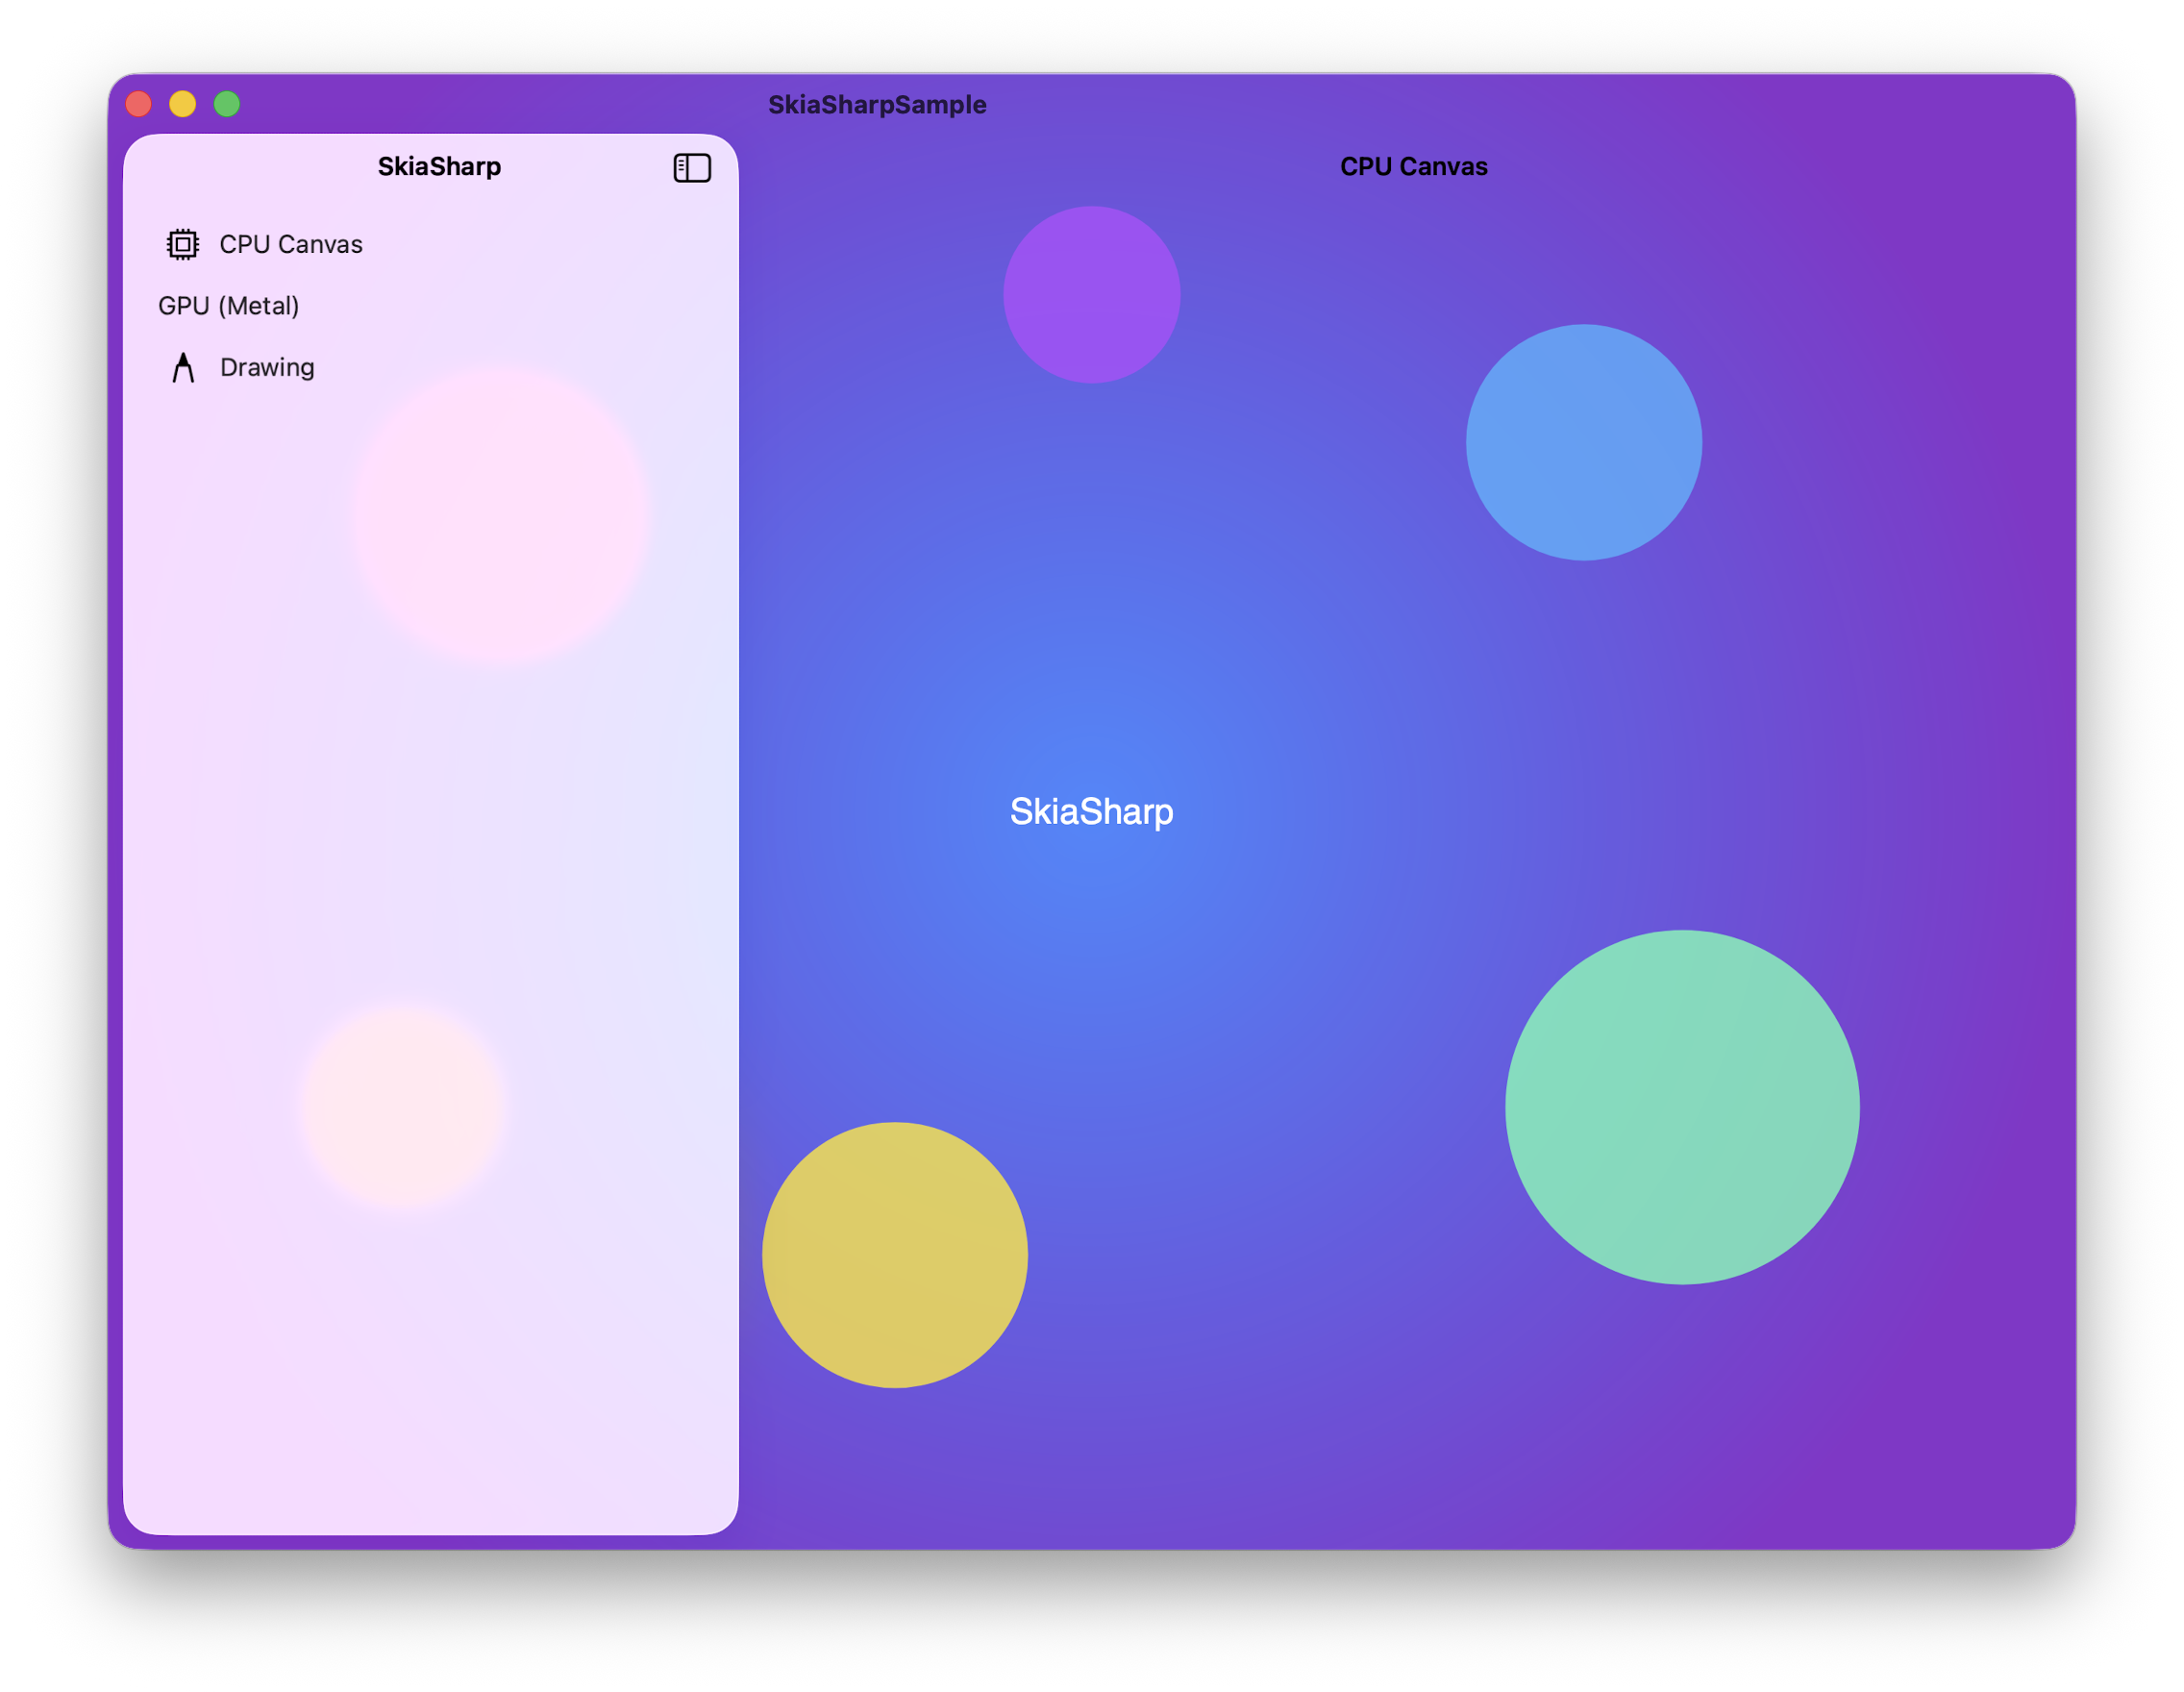The width and height of the screenshot is (2184, 1692).
Task: Open the Drawing sidebar item
Action: point(430,367)
